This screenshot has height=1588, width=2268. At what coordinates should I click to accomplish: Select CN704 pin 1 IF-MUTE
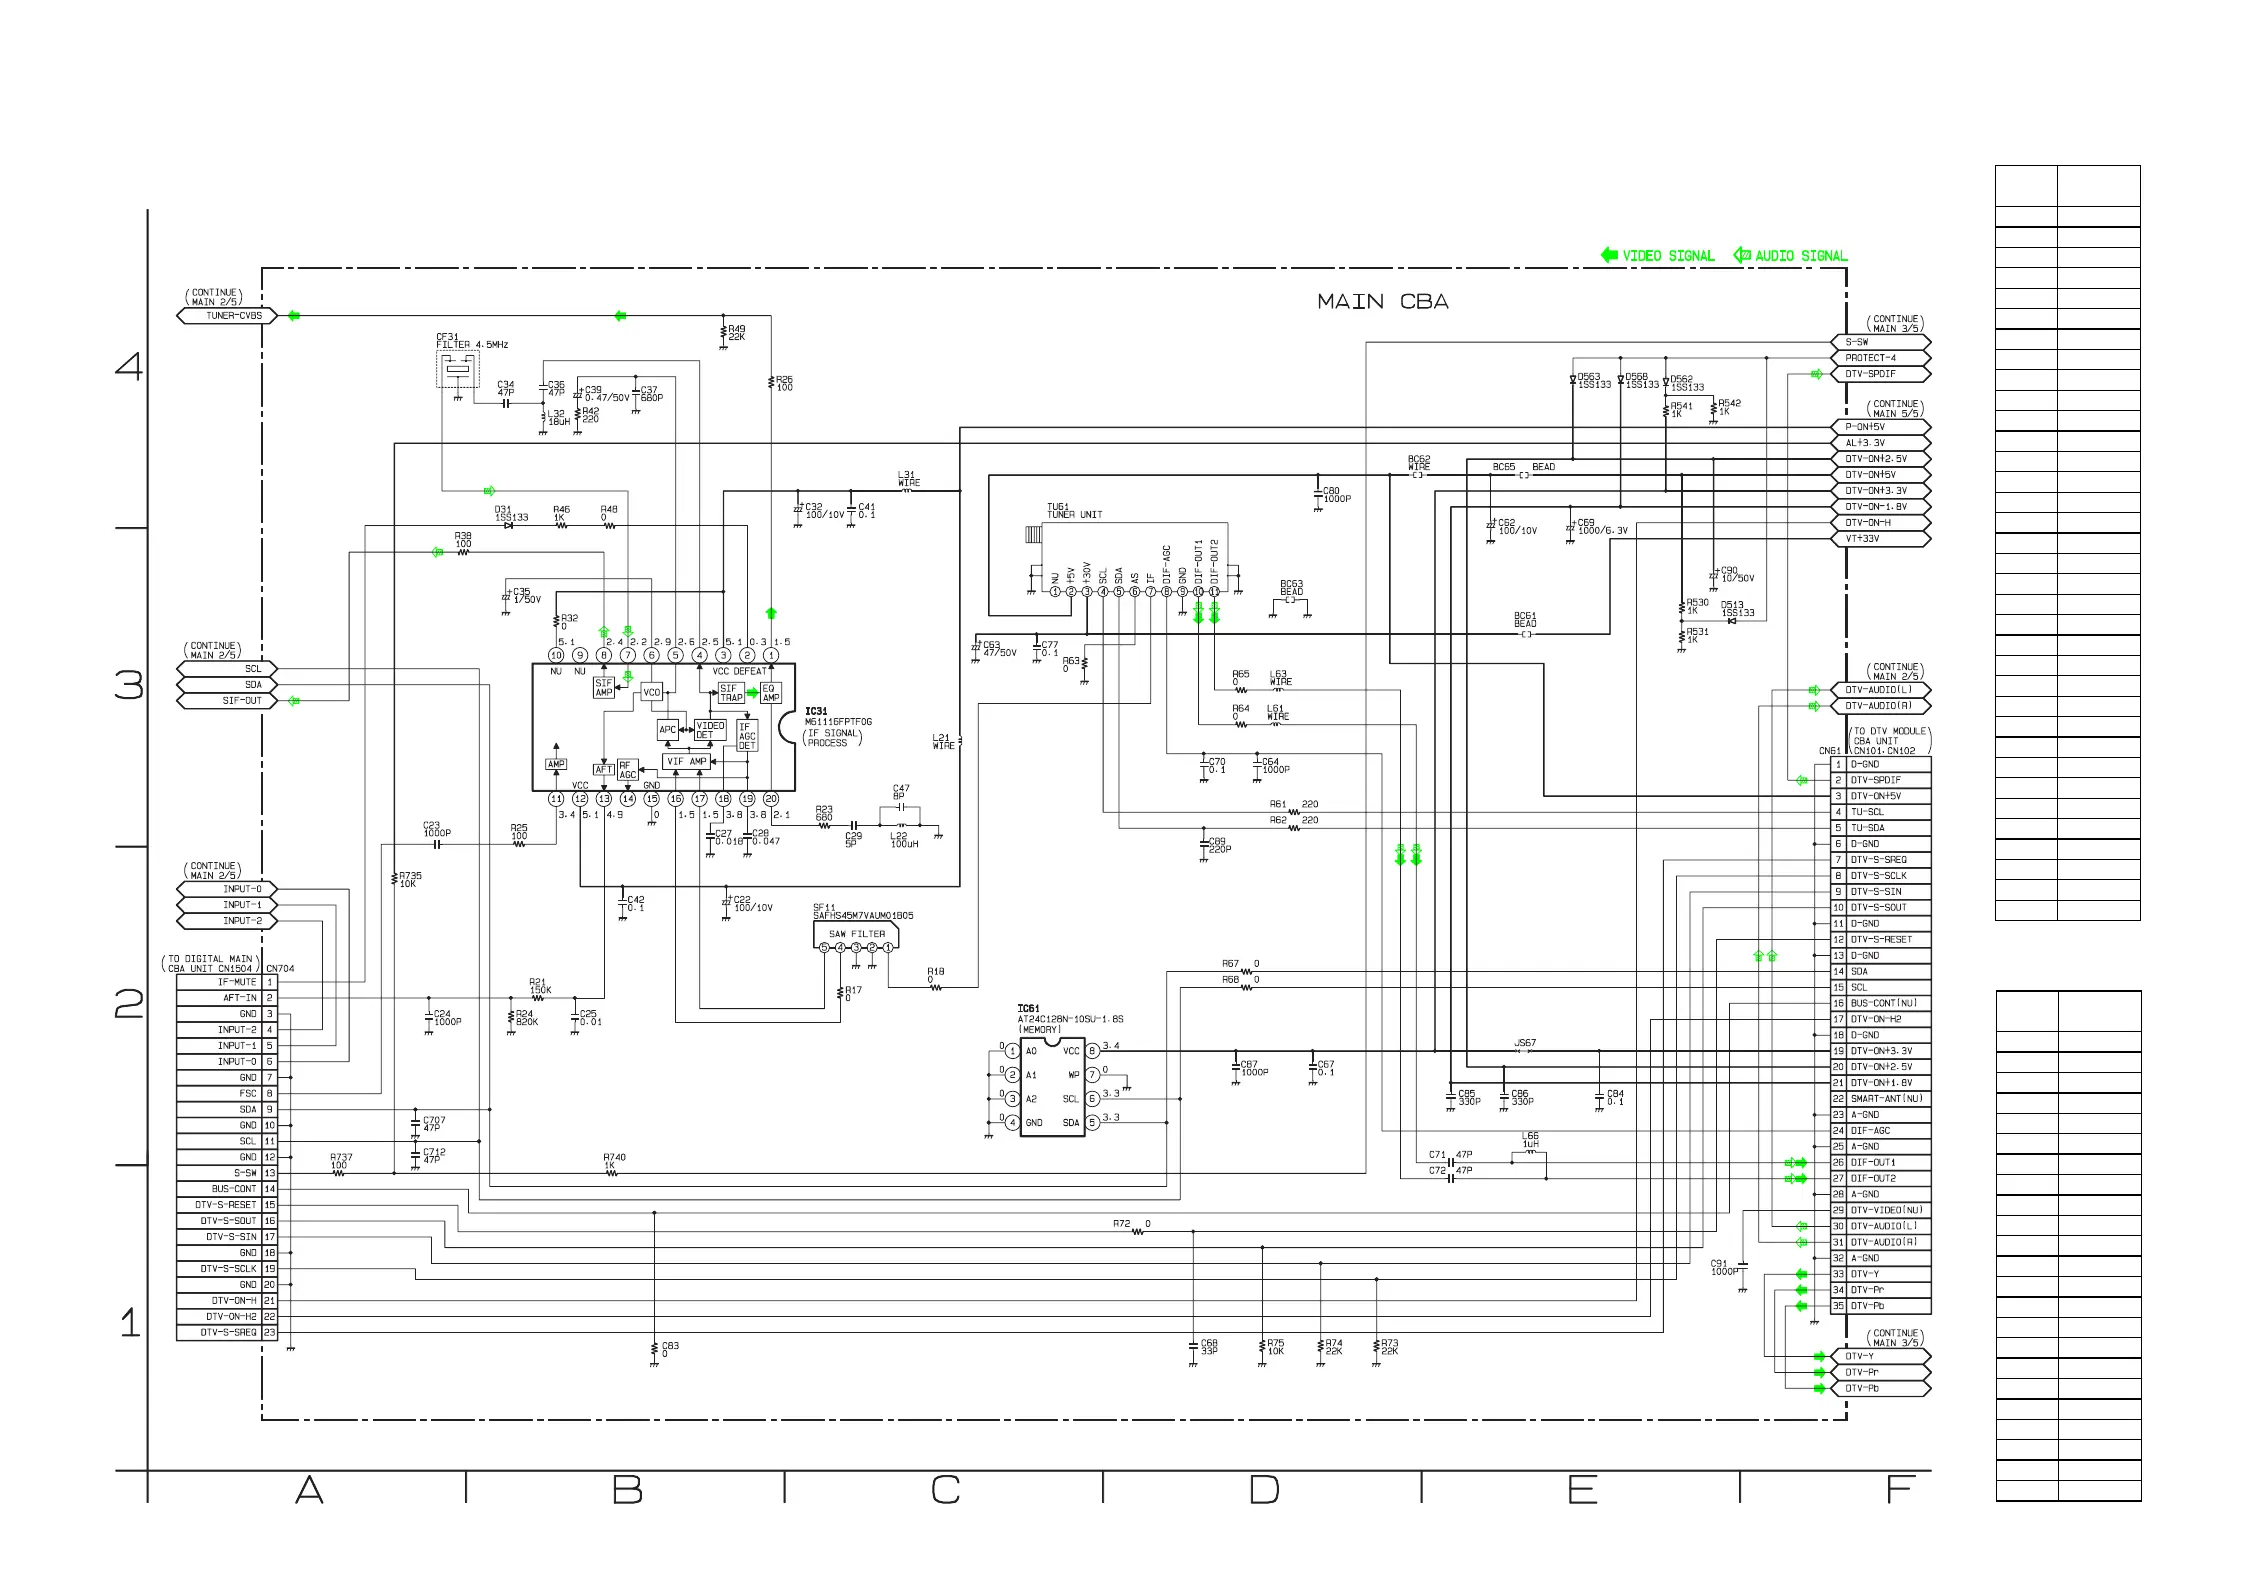(x=227, y=982)
